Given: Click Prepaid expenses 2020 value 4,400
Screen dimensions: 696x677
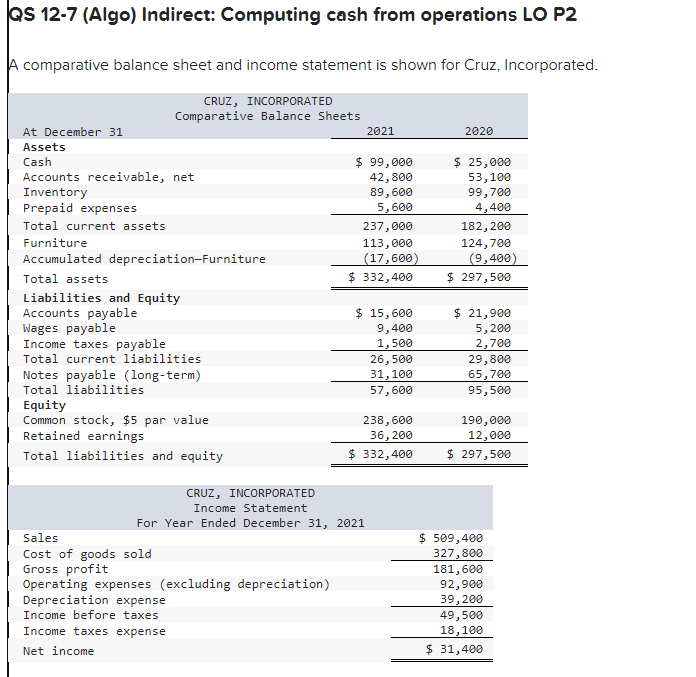Looking at the screenshot, I should point(493,207).
